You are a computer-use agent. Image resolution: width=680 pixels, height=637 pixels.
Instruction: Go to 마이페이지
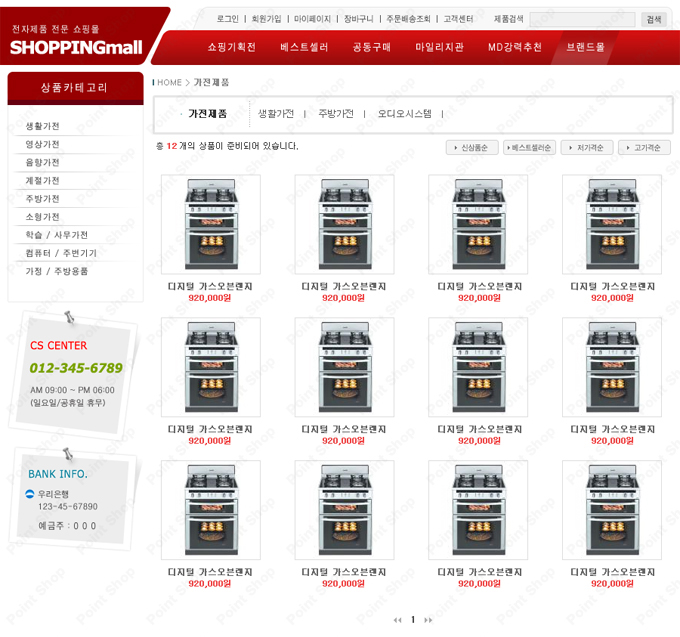pos(312,19)
